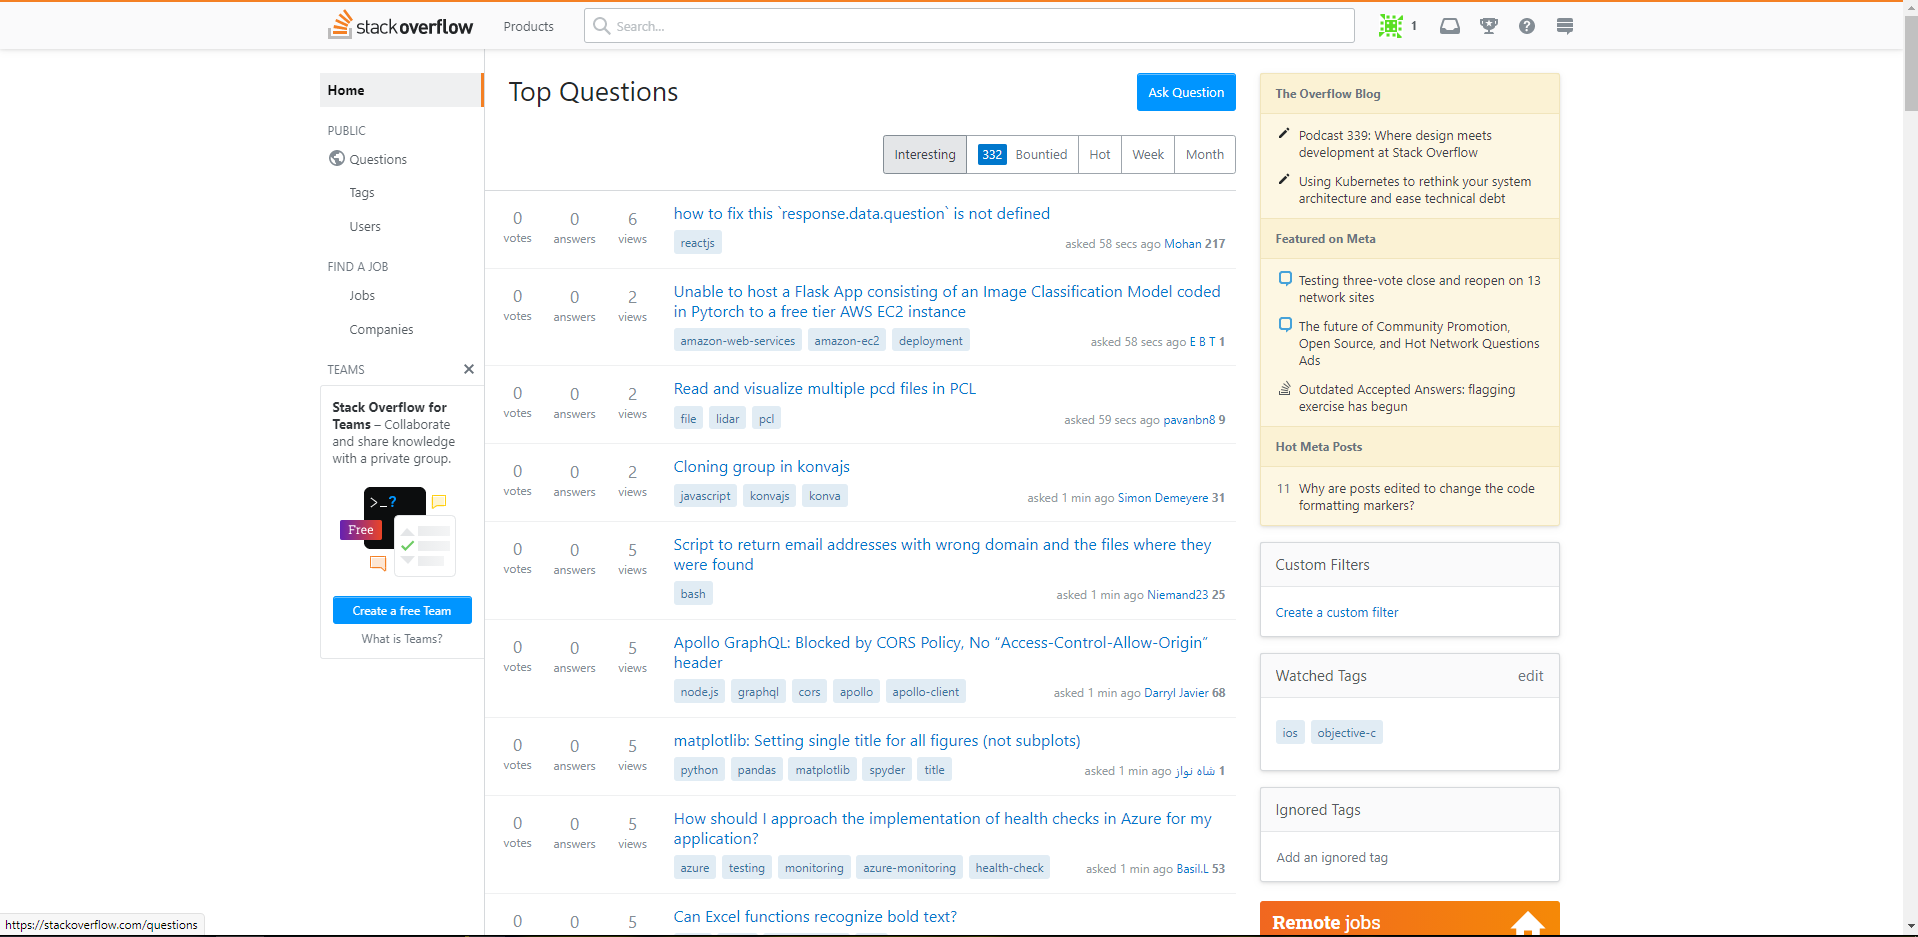Open the matplotlib single title question
Viewport: 1918px width, 937px height.
(877, 740)
